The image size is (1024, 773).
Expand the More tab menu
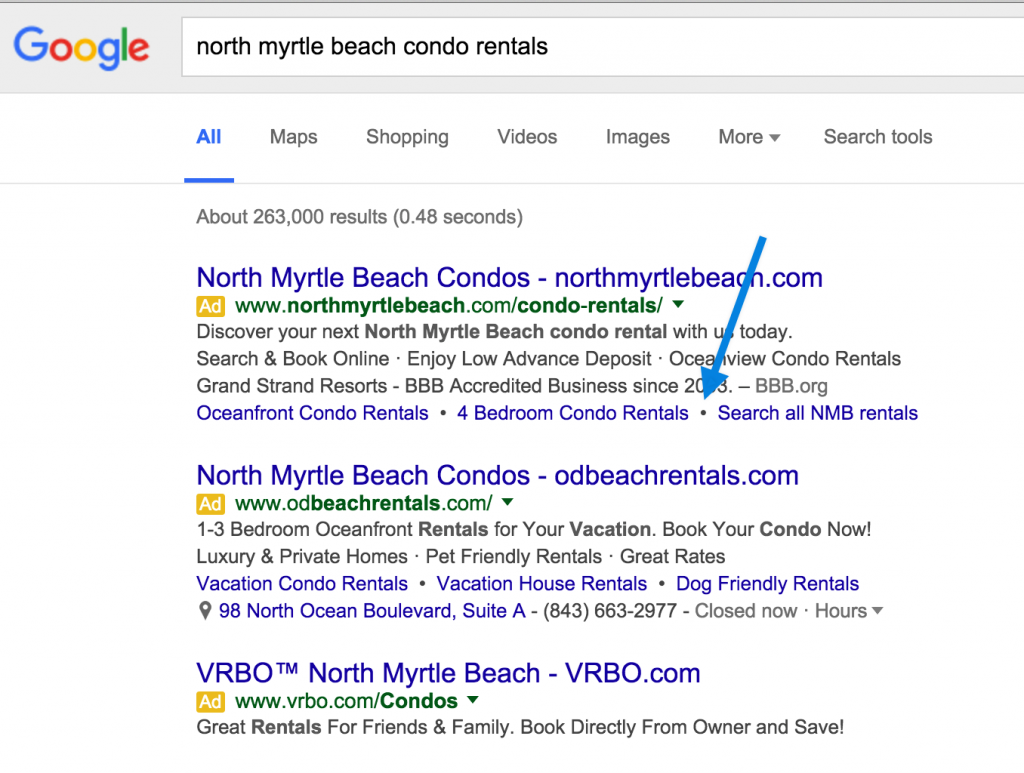pos(748,137)
